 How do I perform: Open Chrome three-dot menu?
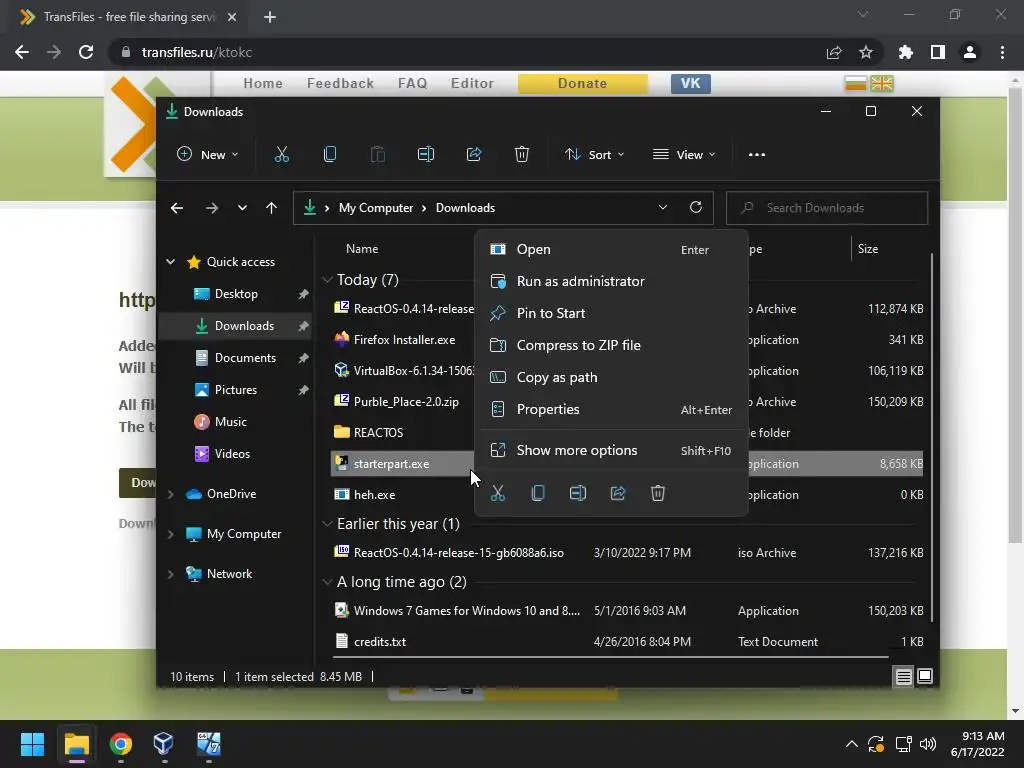coord(1002,52)
